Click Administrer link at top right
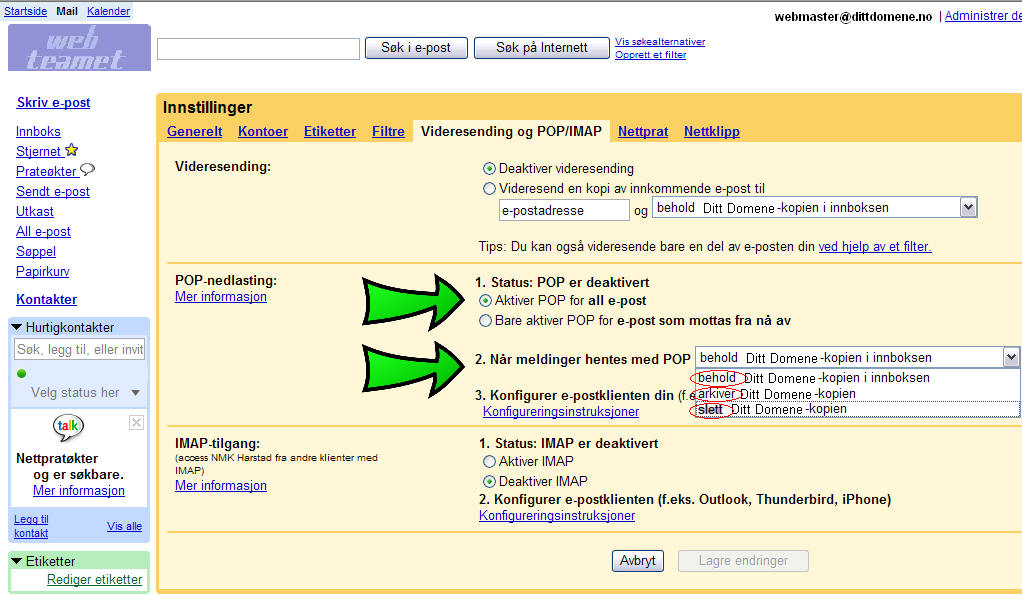 tap(983, 16)
